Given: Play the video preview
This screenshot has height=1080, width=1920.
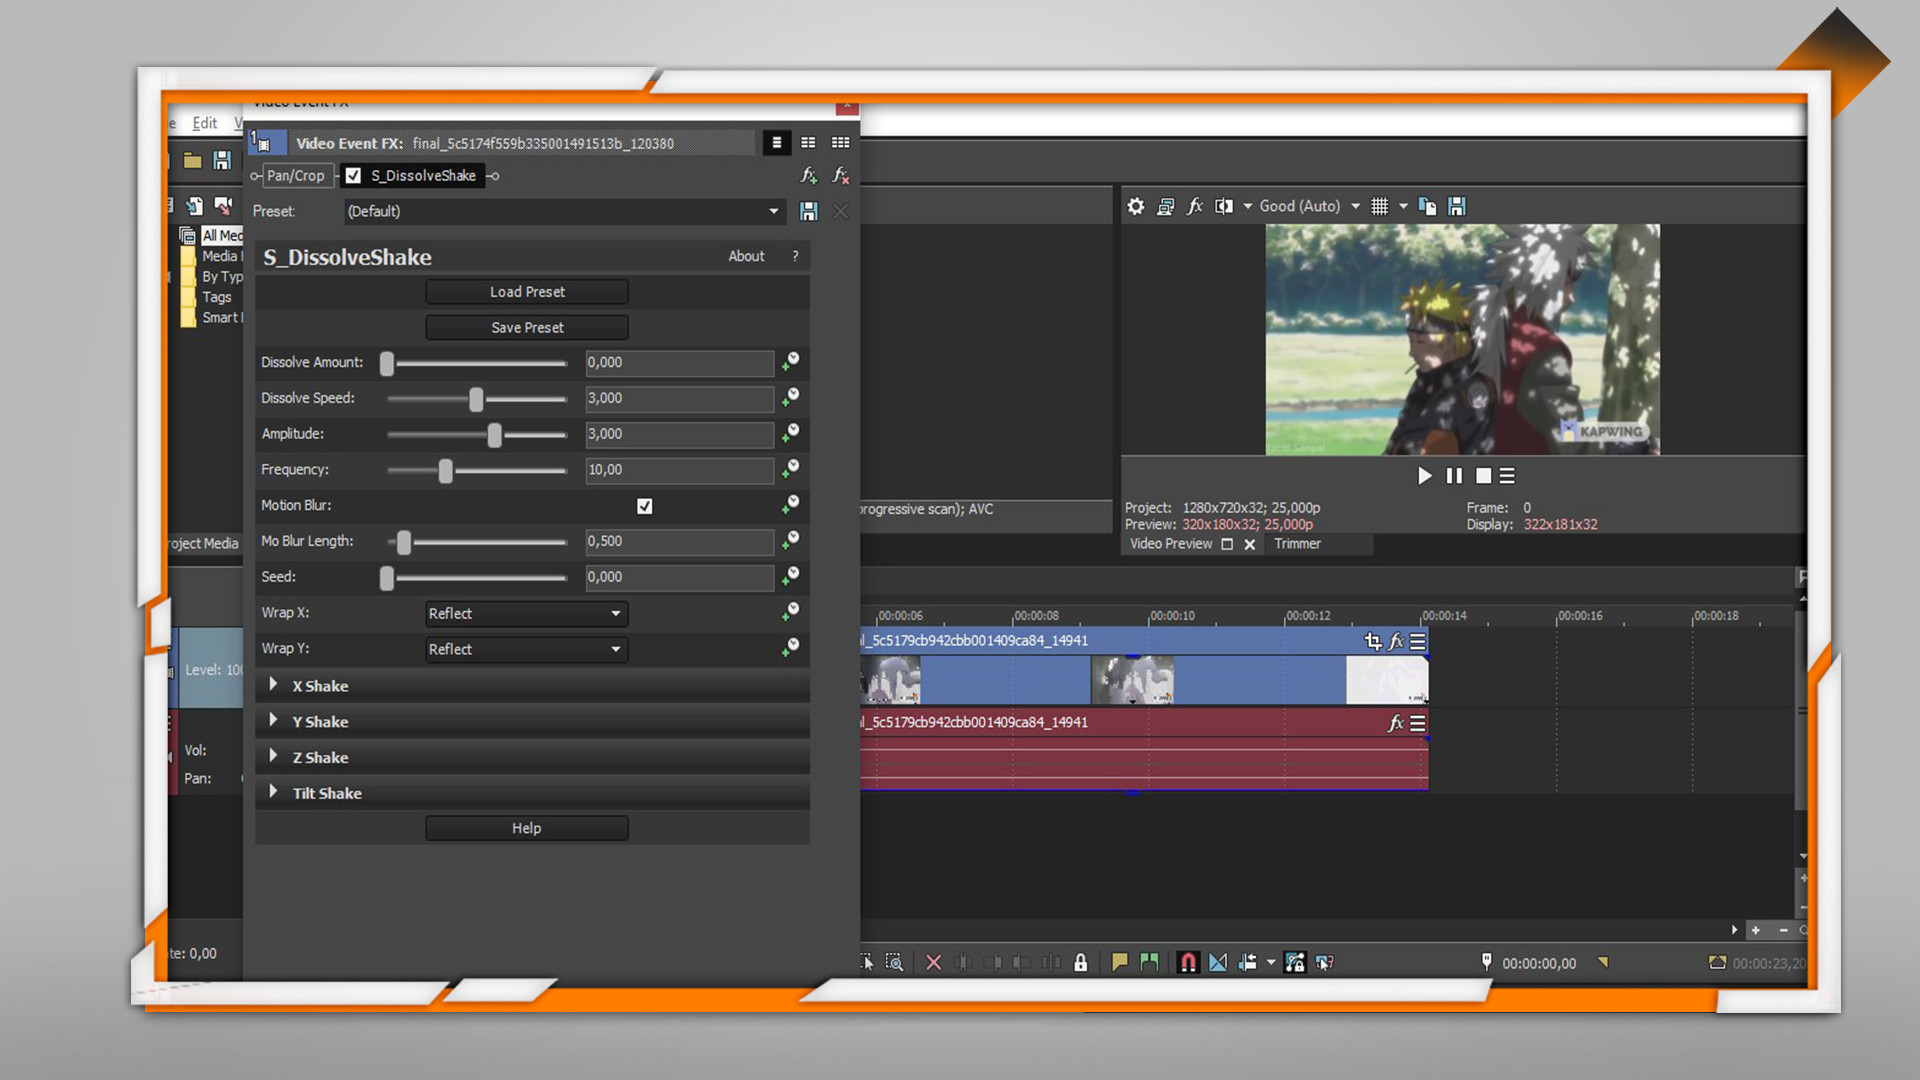Looking at the screenshot, I should tap(1424, 476).
